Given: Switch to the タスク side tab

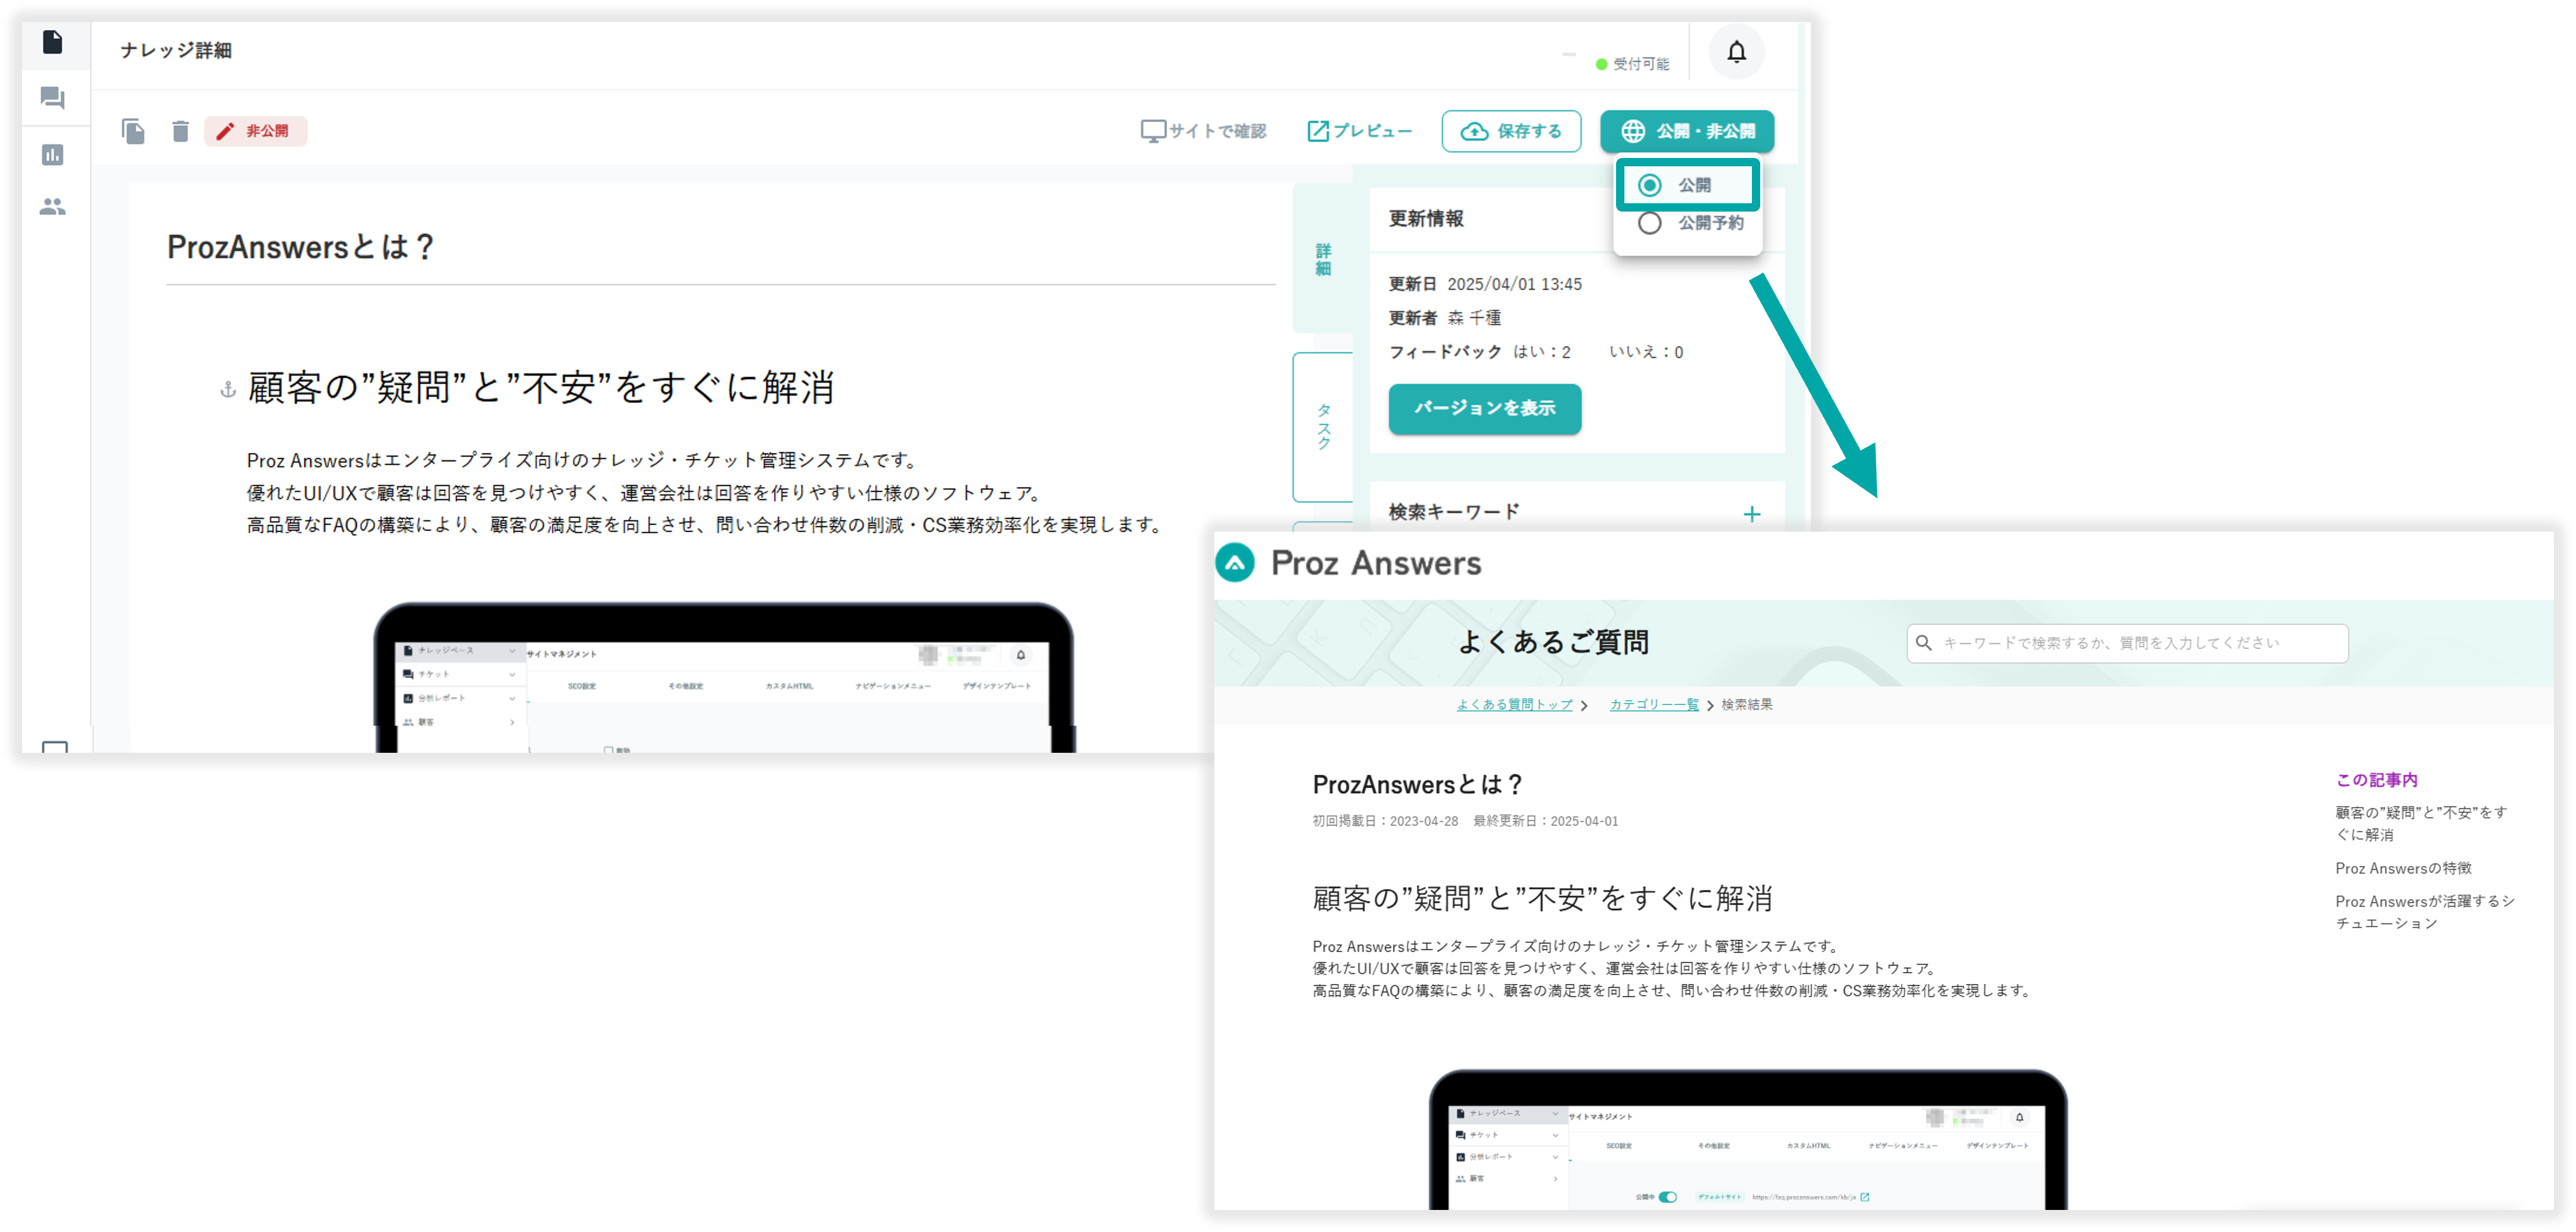Looking at the screenshot, I should point(1323,427).
